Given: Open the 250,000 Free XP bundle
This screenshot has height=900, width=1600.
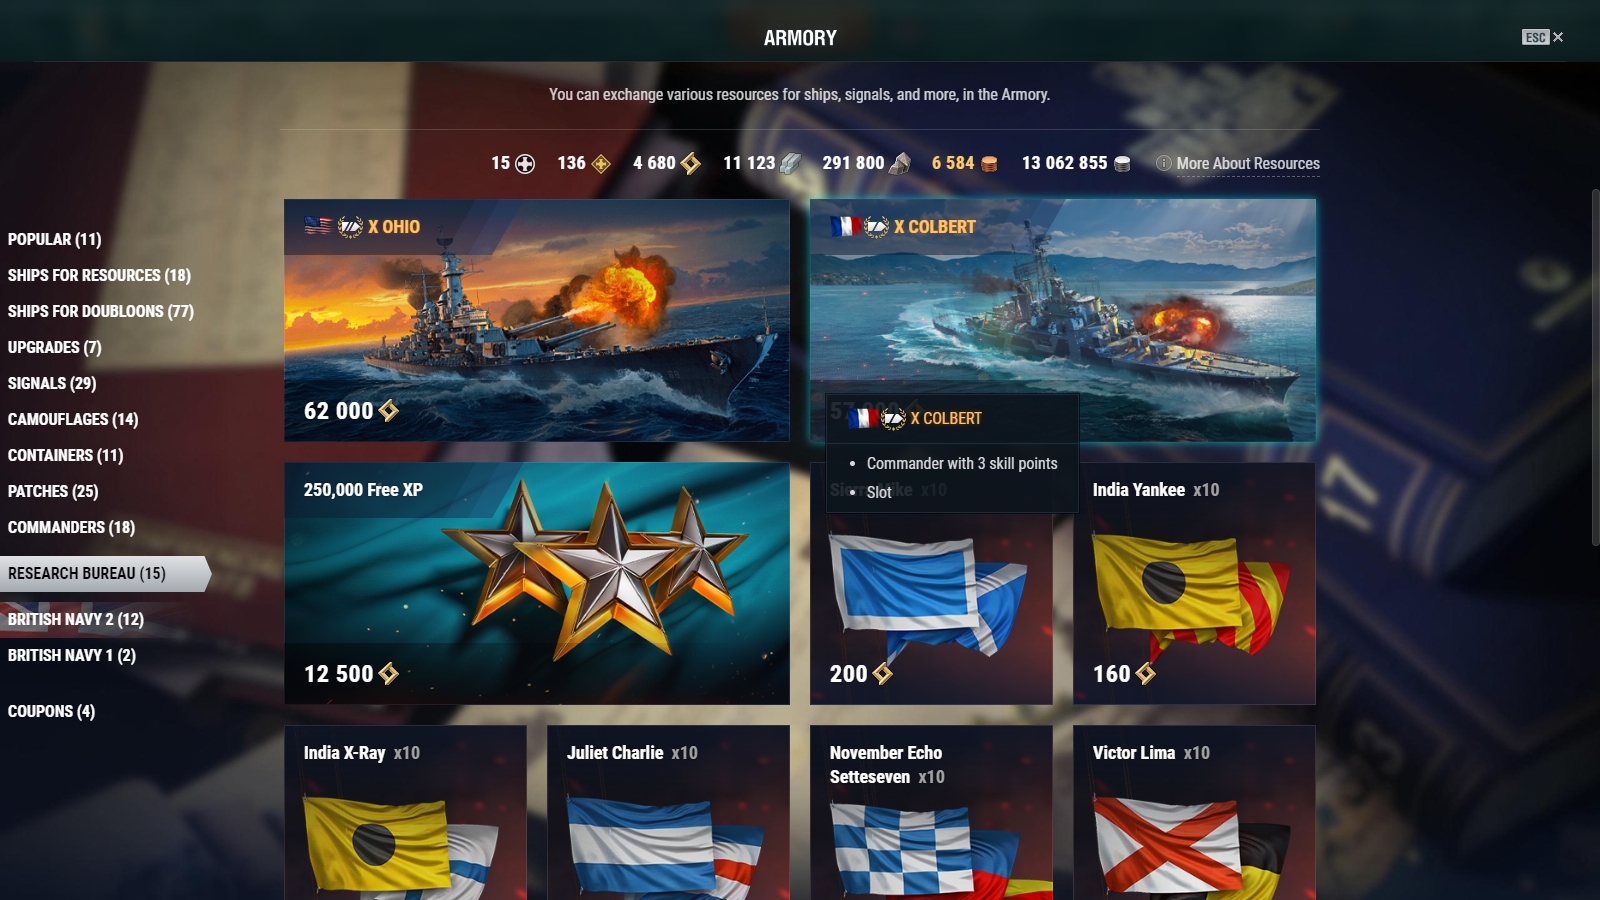Looking at the screenshot, I should 537,583.
